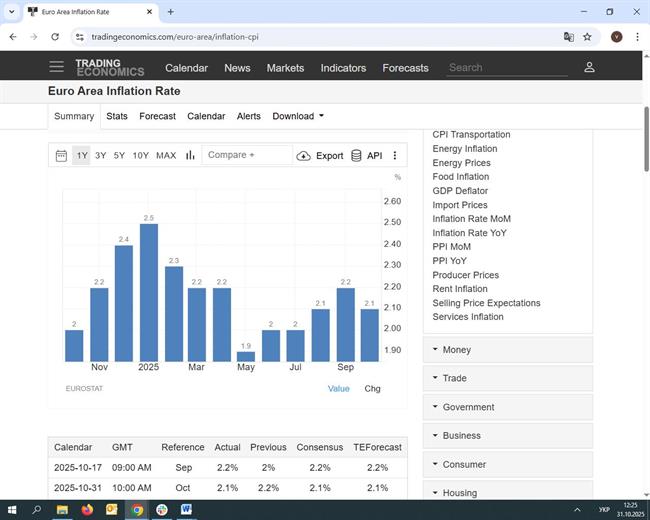
Task: Open the Food Inflation link
Action: [460, 177]
